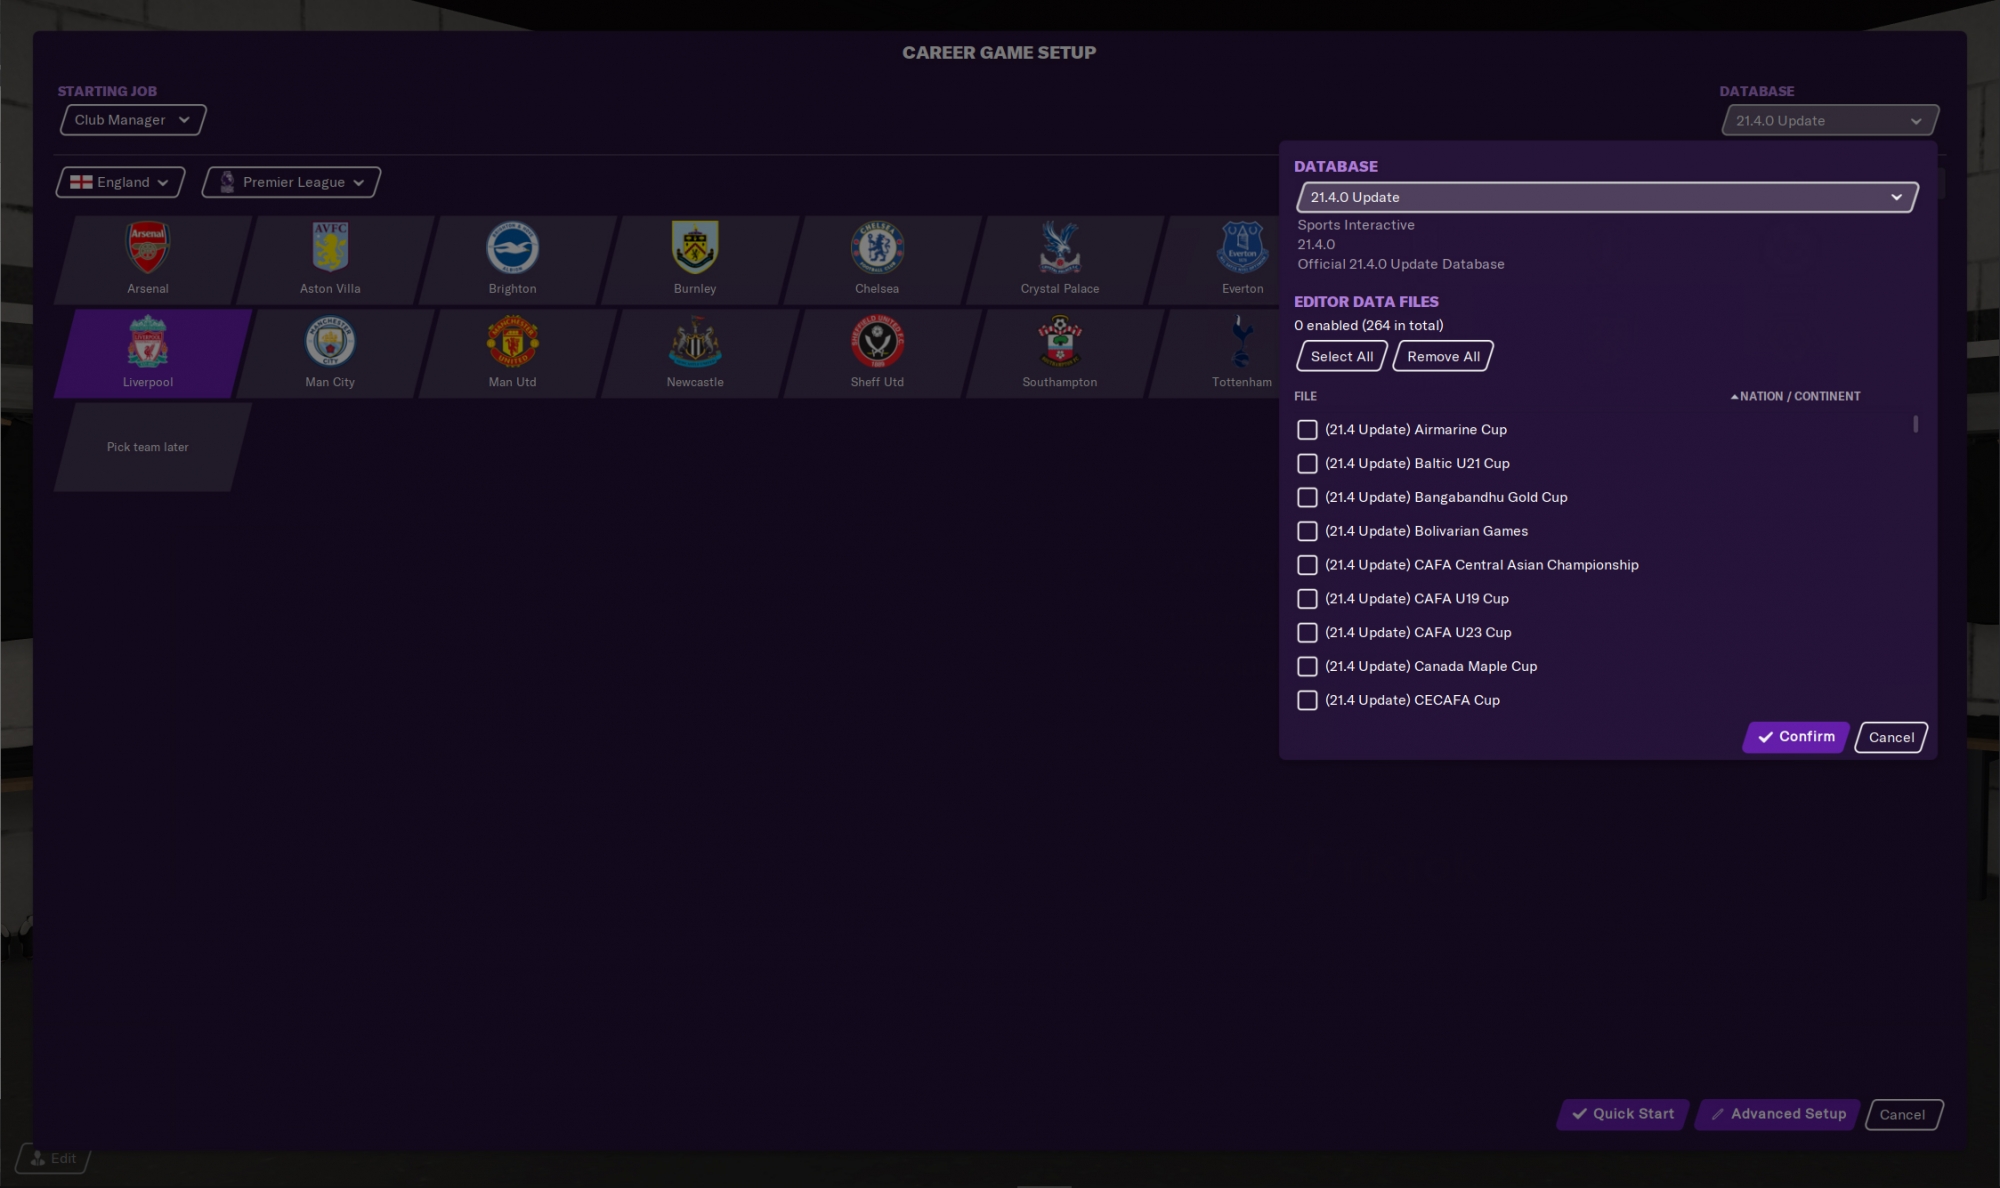Toggle the Baltic U21 Cup checkbox
The width and height of the screenshot is (2000, 1188).
(1304, 462)
